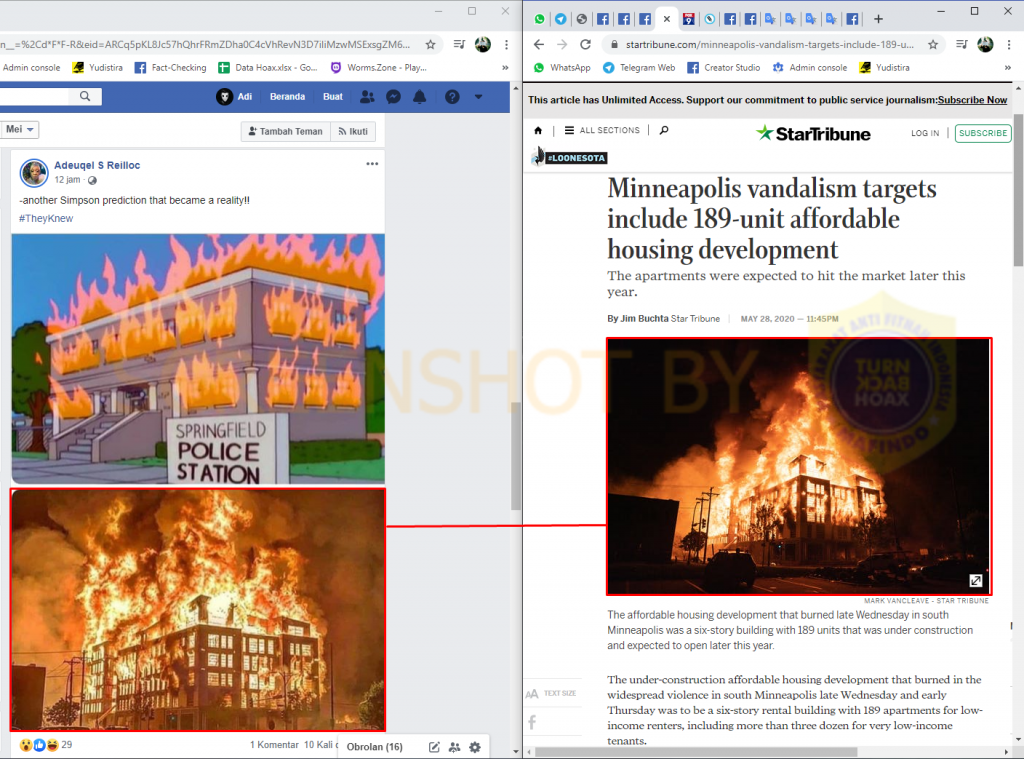Screen dimensions: 1024x759
Task: Click StarTribune home icon
Action: tap(538, 131)
